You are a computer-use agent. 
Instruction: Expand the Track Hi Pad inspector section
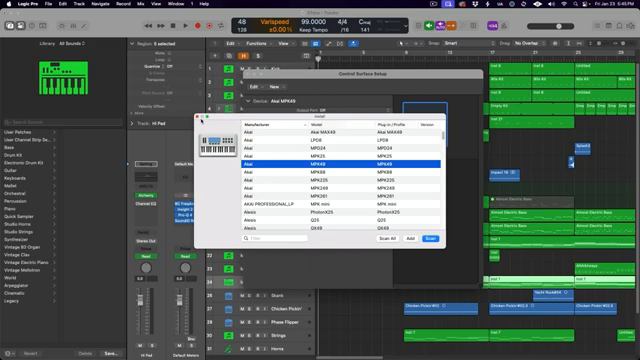(132, 123)
